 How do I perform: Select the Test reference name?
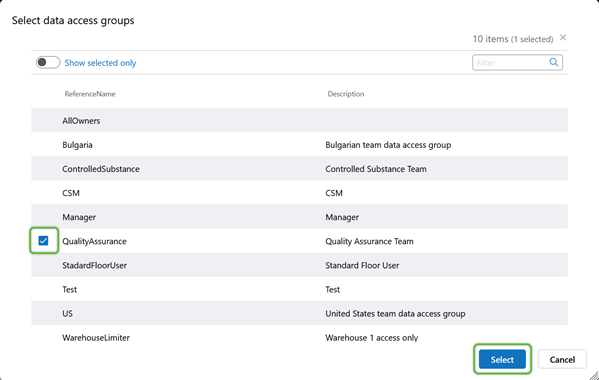(70, 289)
